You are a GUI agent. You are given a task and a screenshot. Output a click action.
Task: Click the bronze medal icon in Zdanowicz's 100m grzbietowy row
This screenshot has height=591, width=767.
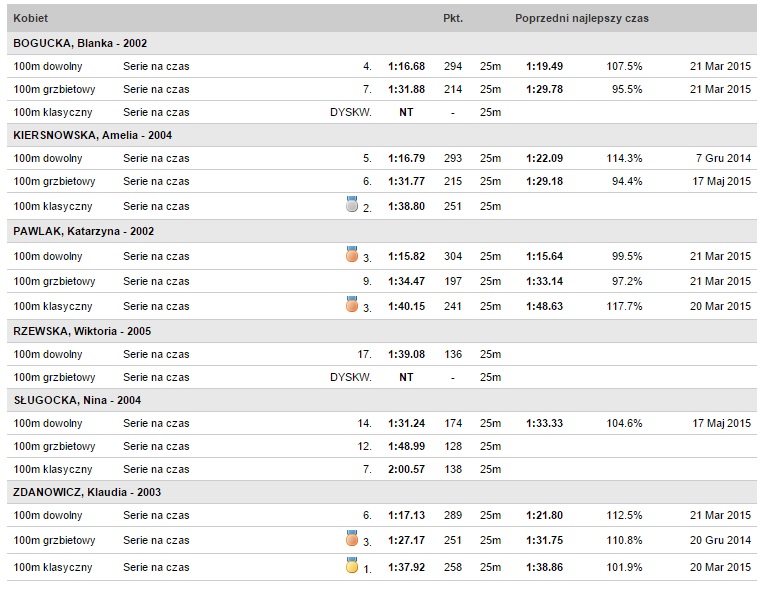point(352,538)
